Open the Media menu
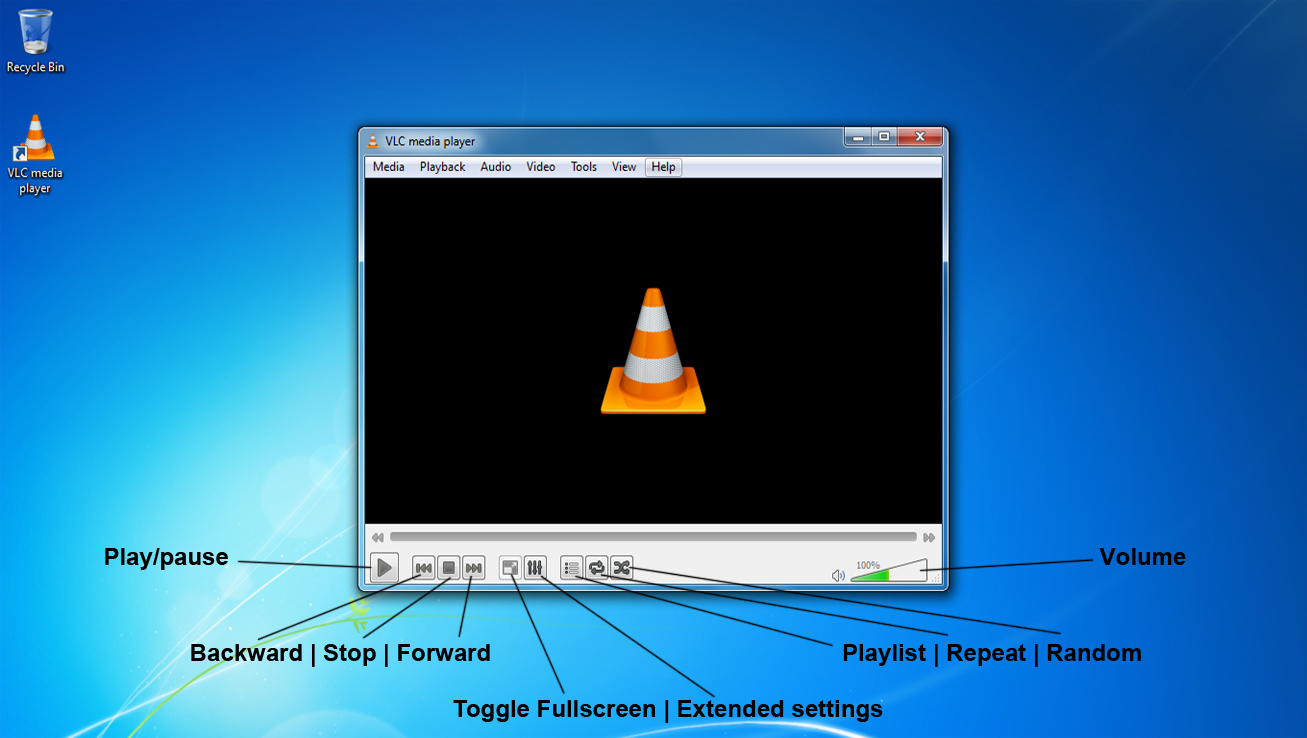Image resolution: width=1307 pixels, height=738 pixels. [x=388, y=166]
